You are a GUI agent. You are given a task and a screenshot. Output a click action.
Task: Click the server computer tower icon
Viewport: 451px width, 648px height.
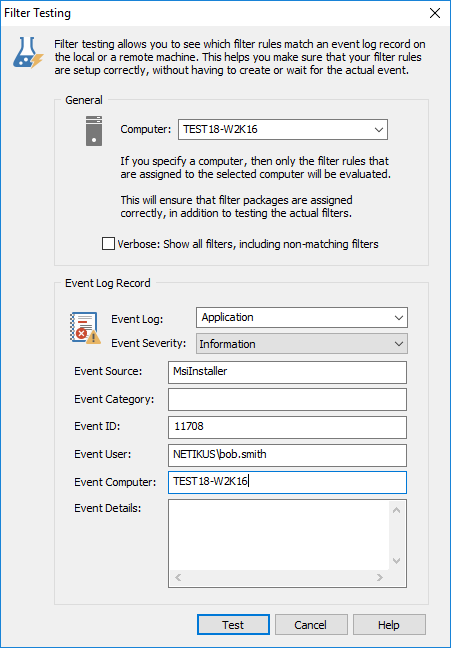(x=94, y=131)
